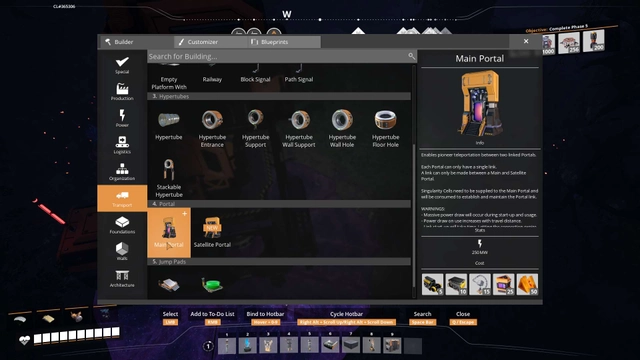This screenshot has width=640, height=360.
Task: Choose the Satellite Portal building
Action: pos(212,232)
